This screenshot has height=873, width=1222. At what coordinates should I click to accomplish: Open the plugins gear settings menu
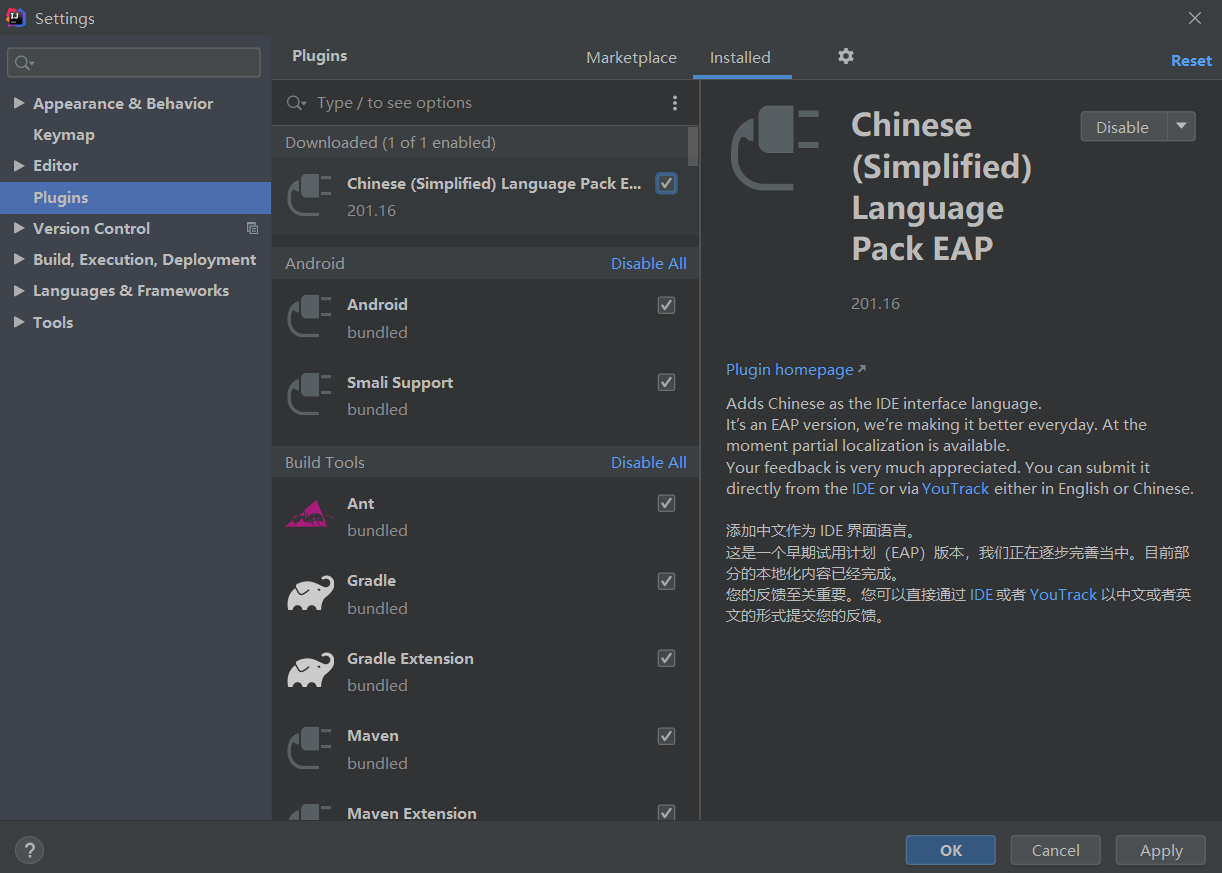[x=846, y=56]
